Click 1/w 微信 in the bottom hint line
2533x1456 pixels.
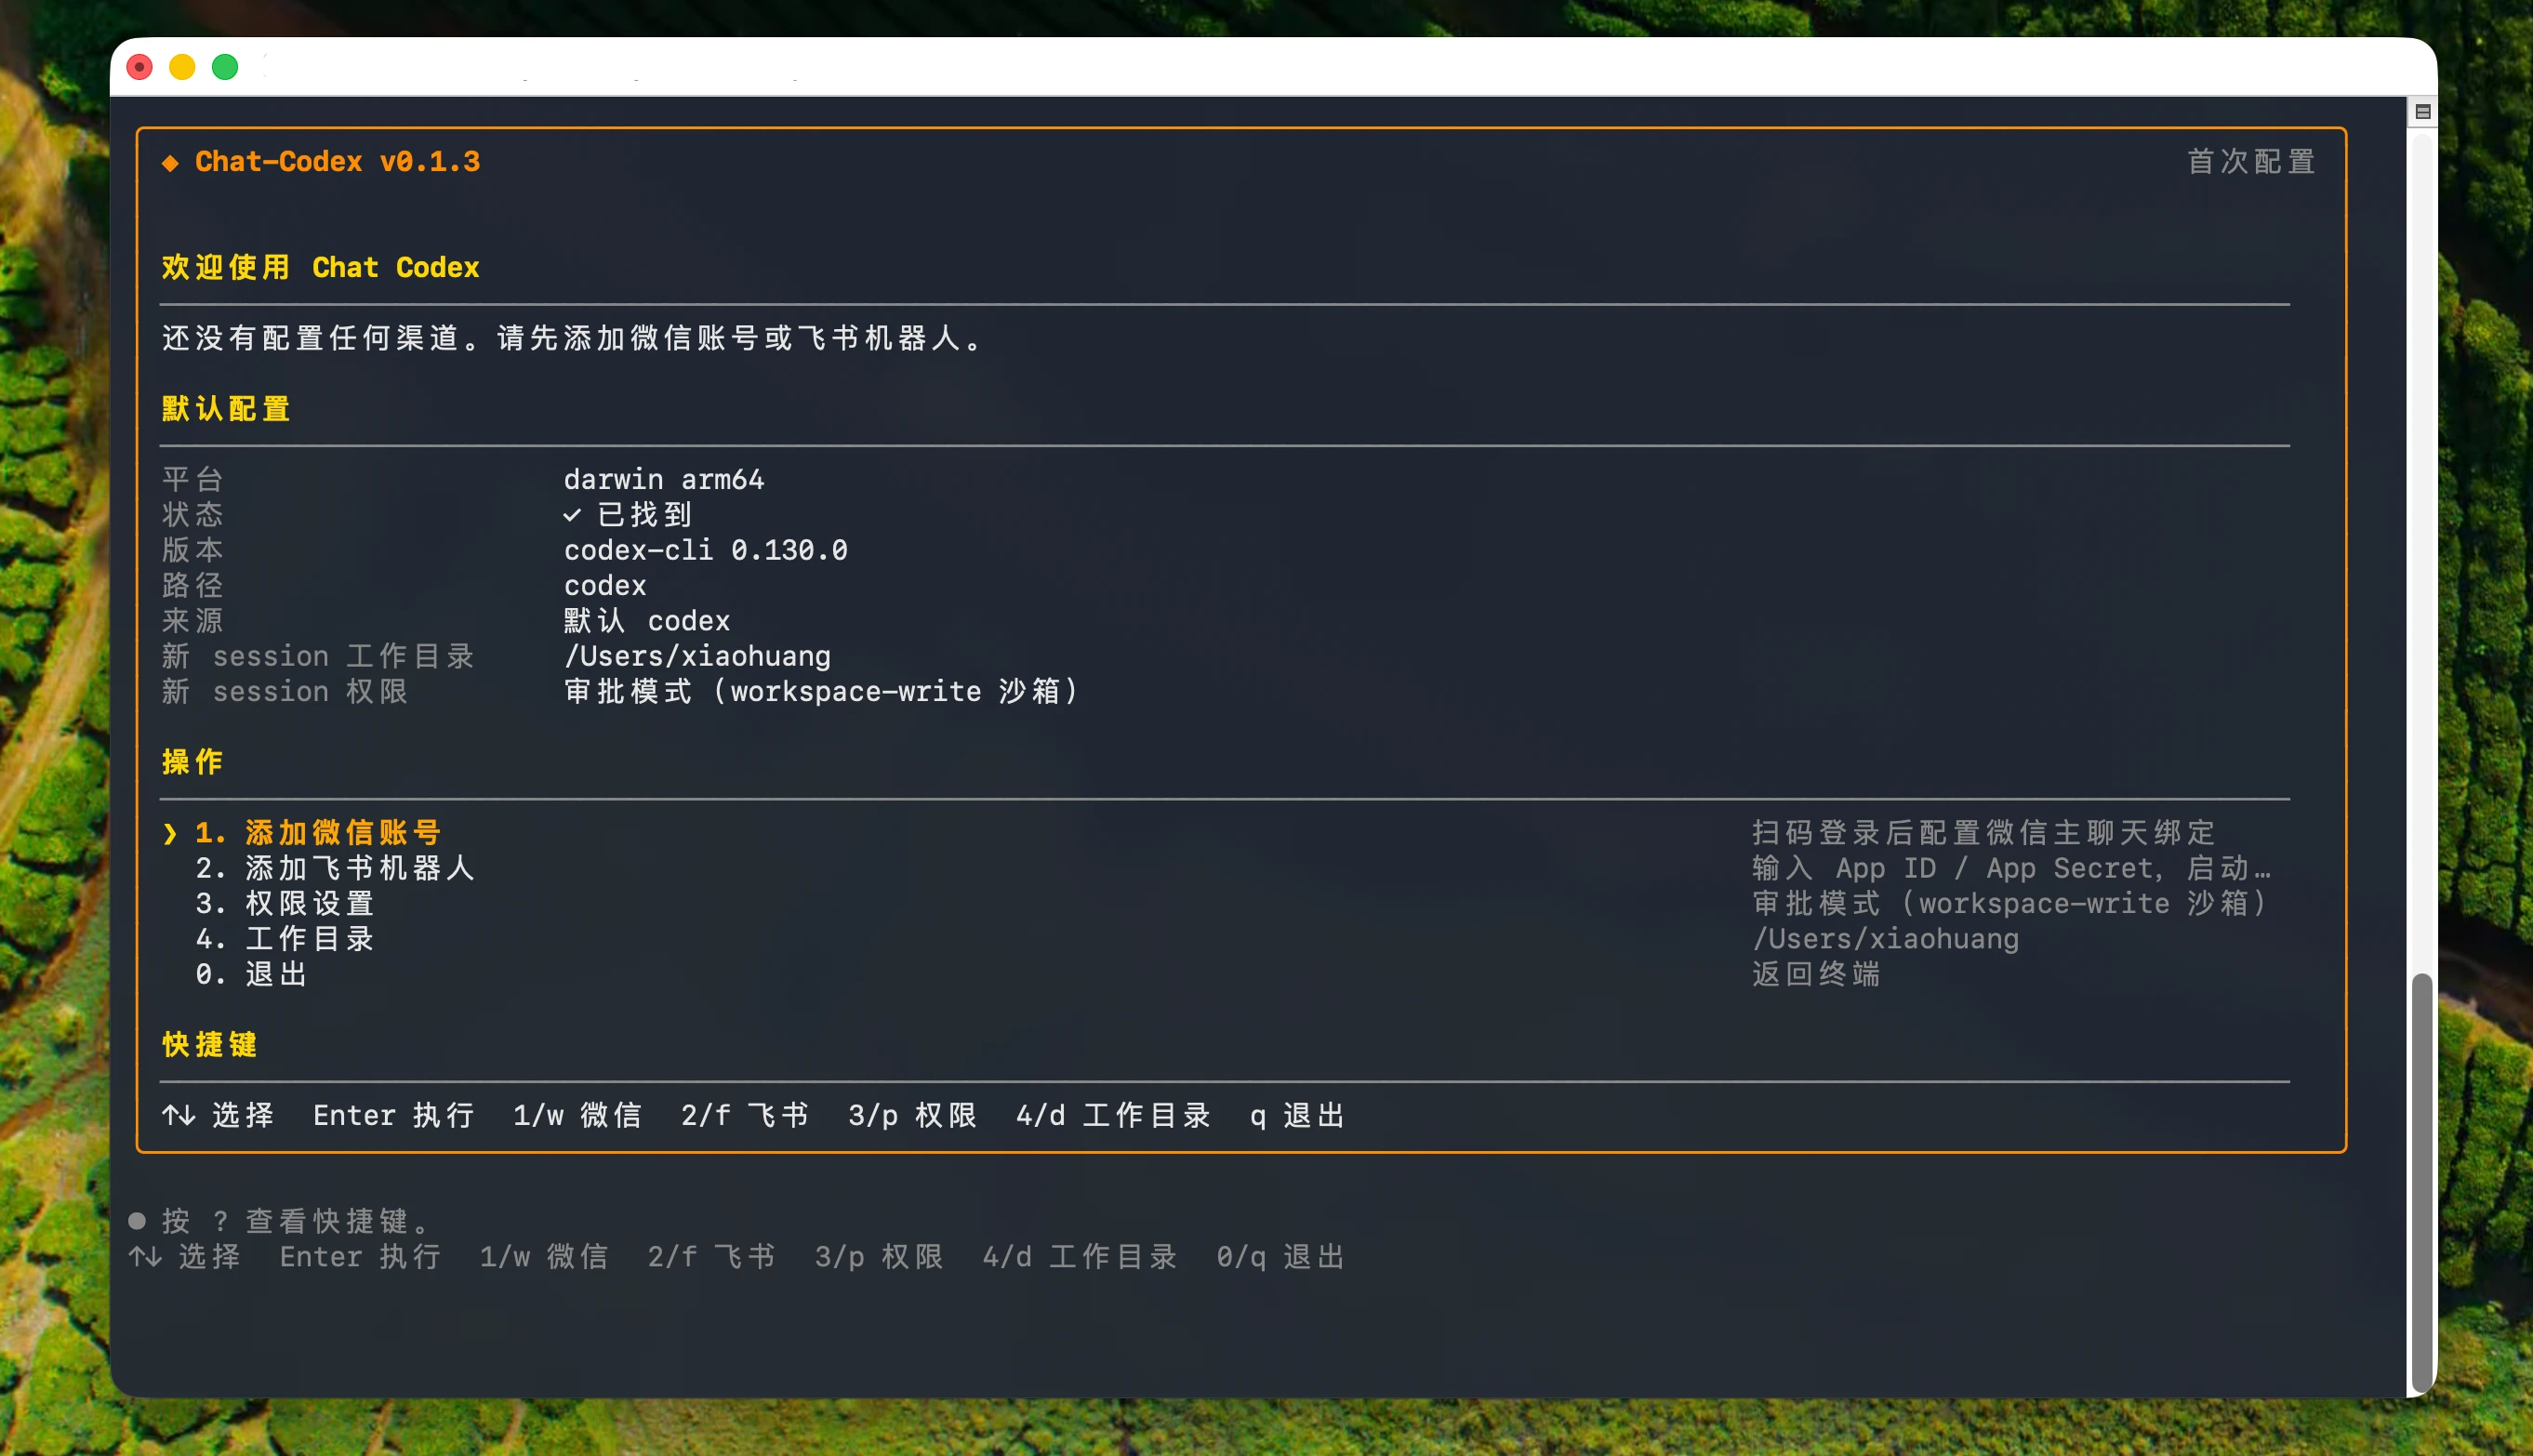(x=543, y=1257)
